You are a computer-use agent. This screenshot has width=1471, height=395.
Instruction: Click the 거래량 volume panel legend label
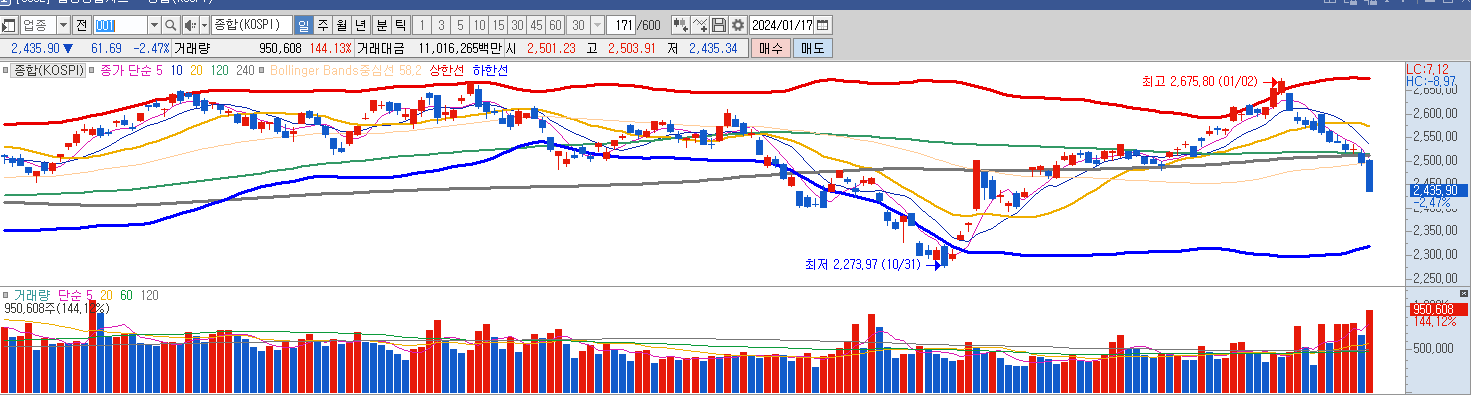tap(32, 295)
